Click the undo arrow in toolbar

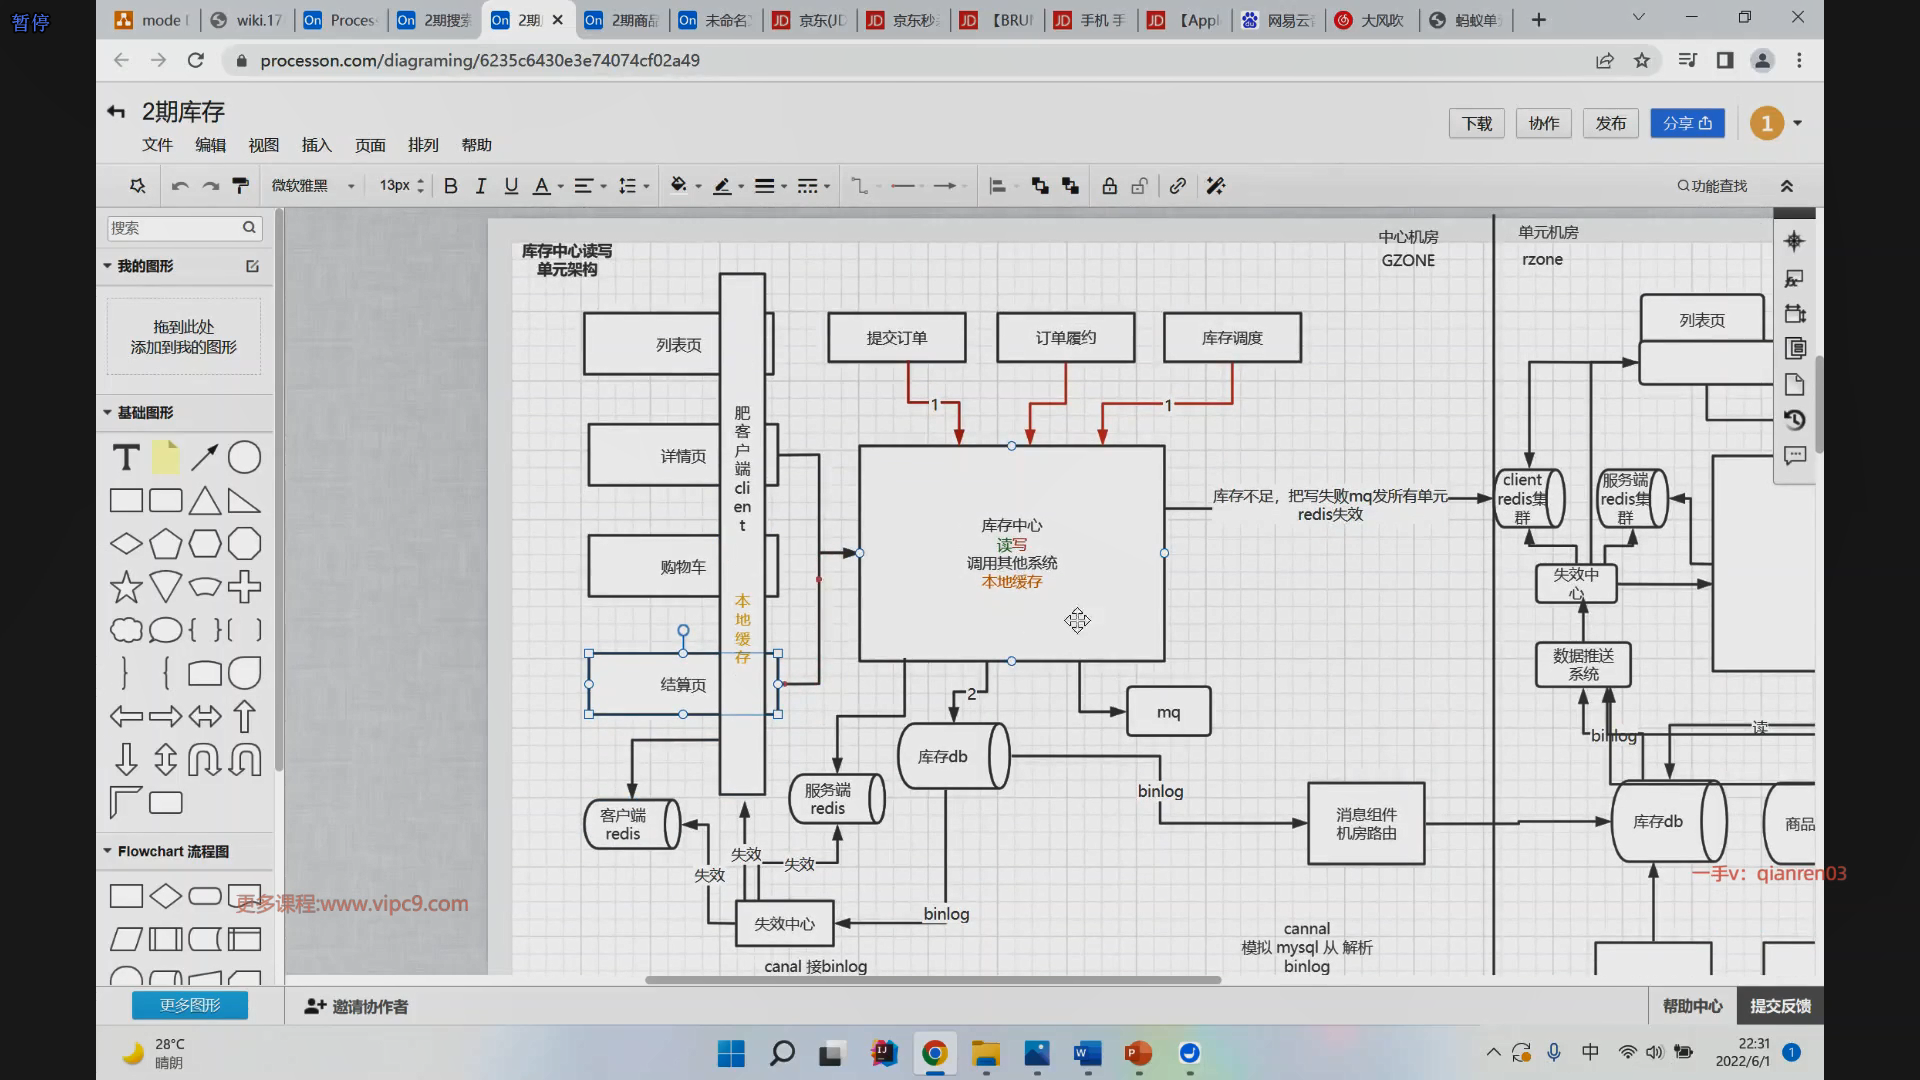click(180, 186)
